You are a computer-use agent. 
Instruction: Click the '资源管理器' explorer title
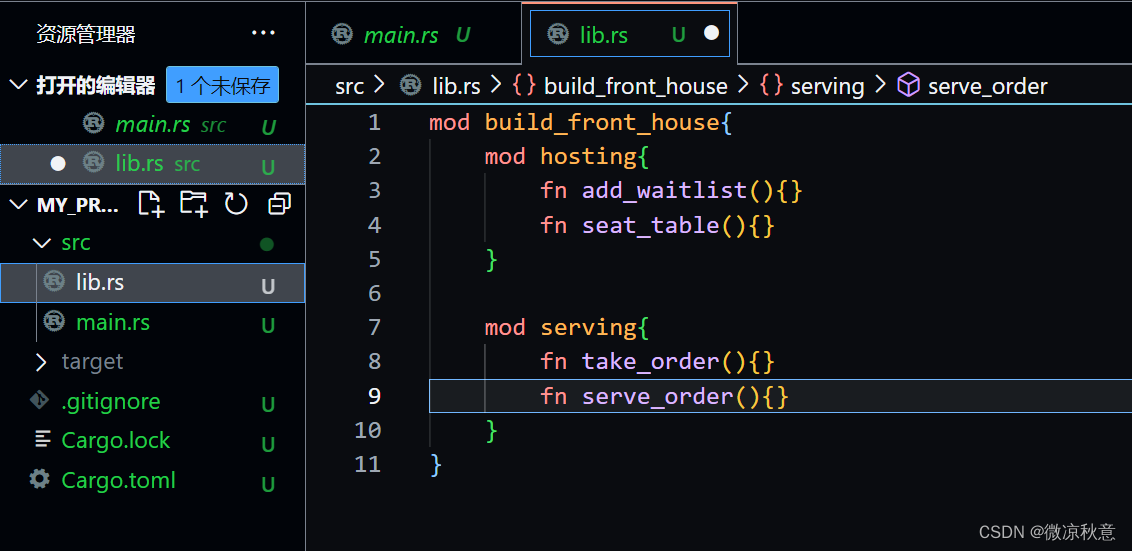[x=86, y=34]
